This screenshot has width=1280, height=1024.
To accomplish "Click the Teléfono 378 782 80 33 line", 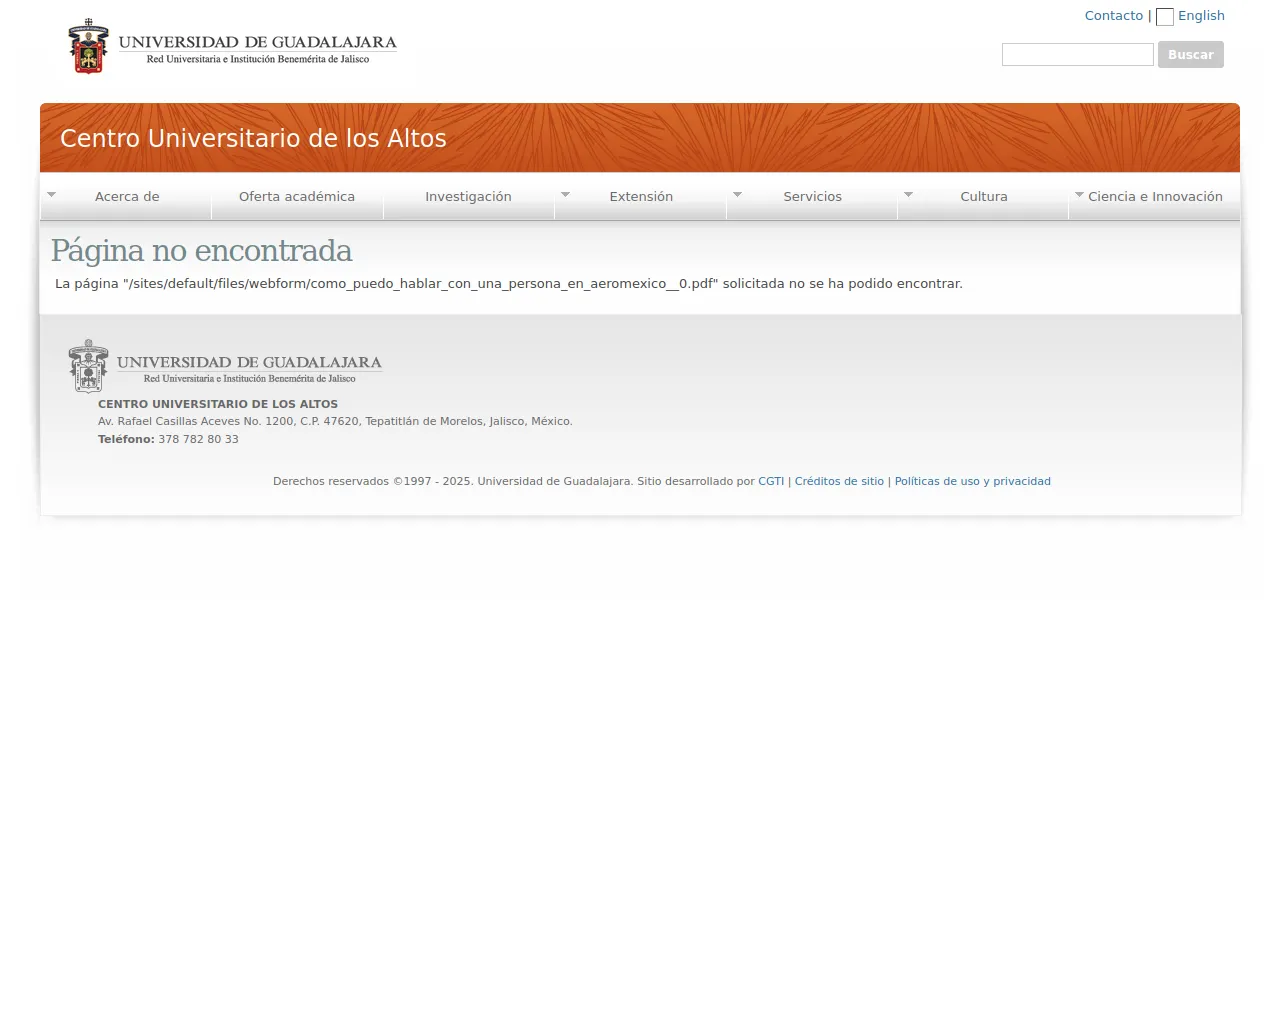I will [168, 440].
